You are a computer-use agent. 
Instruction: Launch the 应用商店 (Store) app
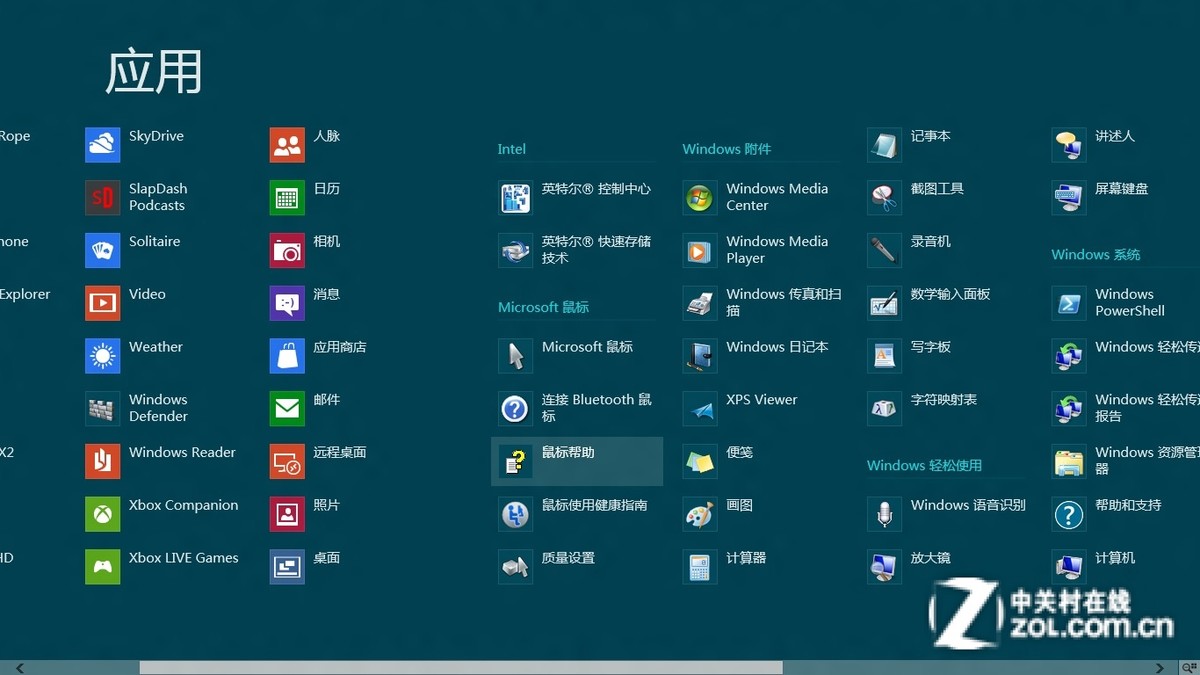(x=287, y=355)
